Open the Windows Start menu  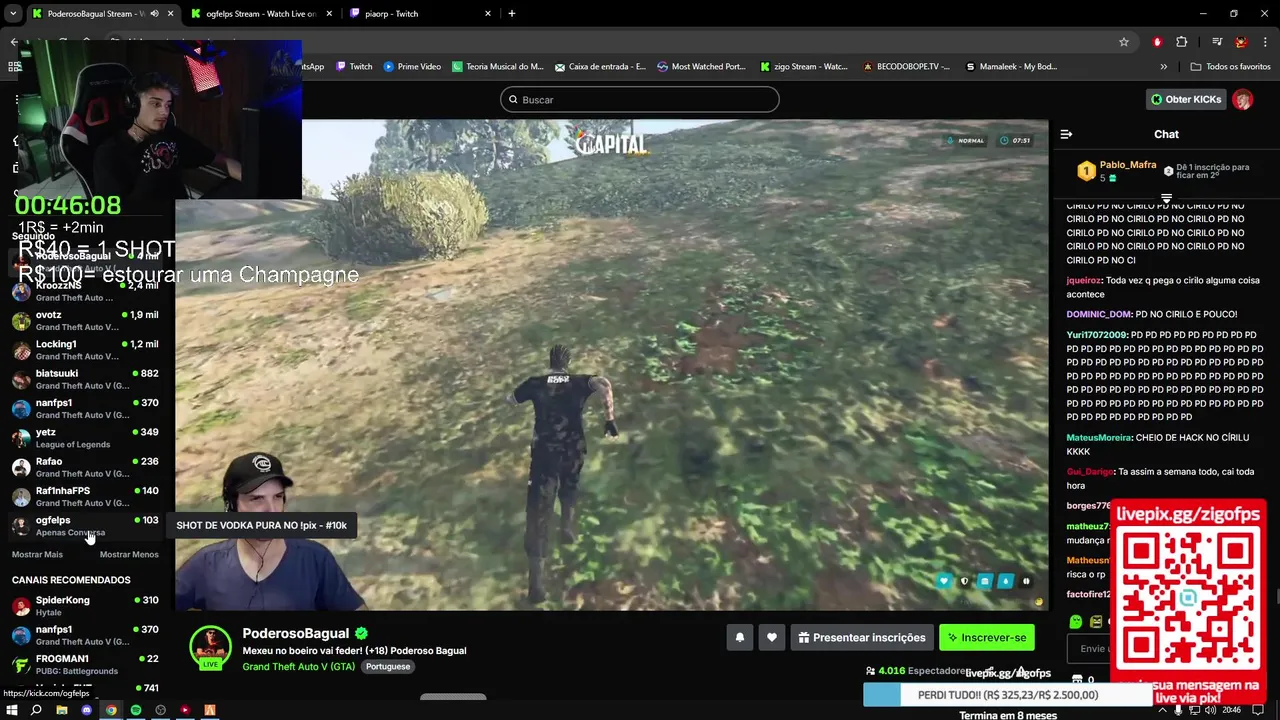11,710
